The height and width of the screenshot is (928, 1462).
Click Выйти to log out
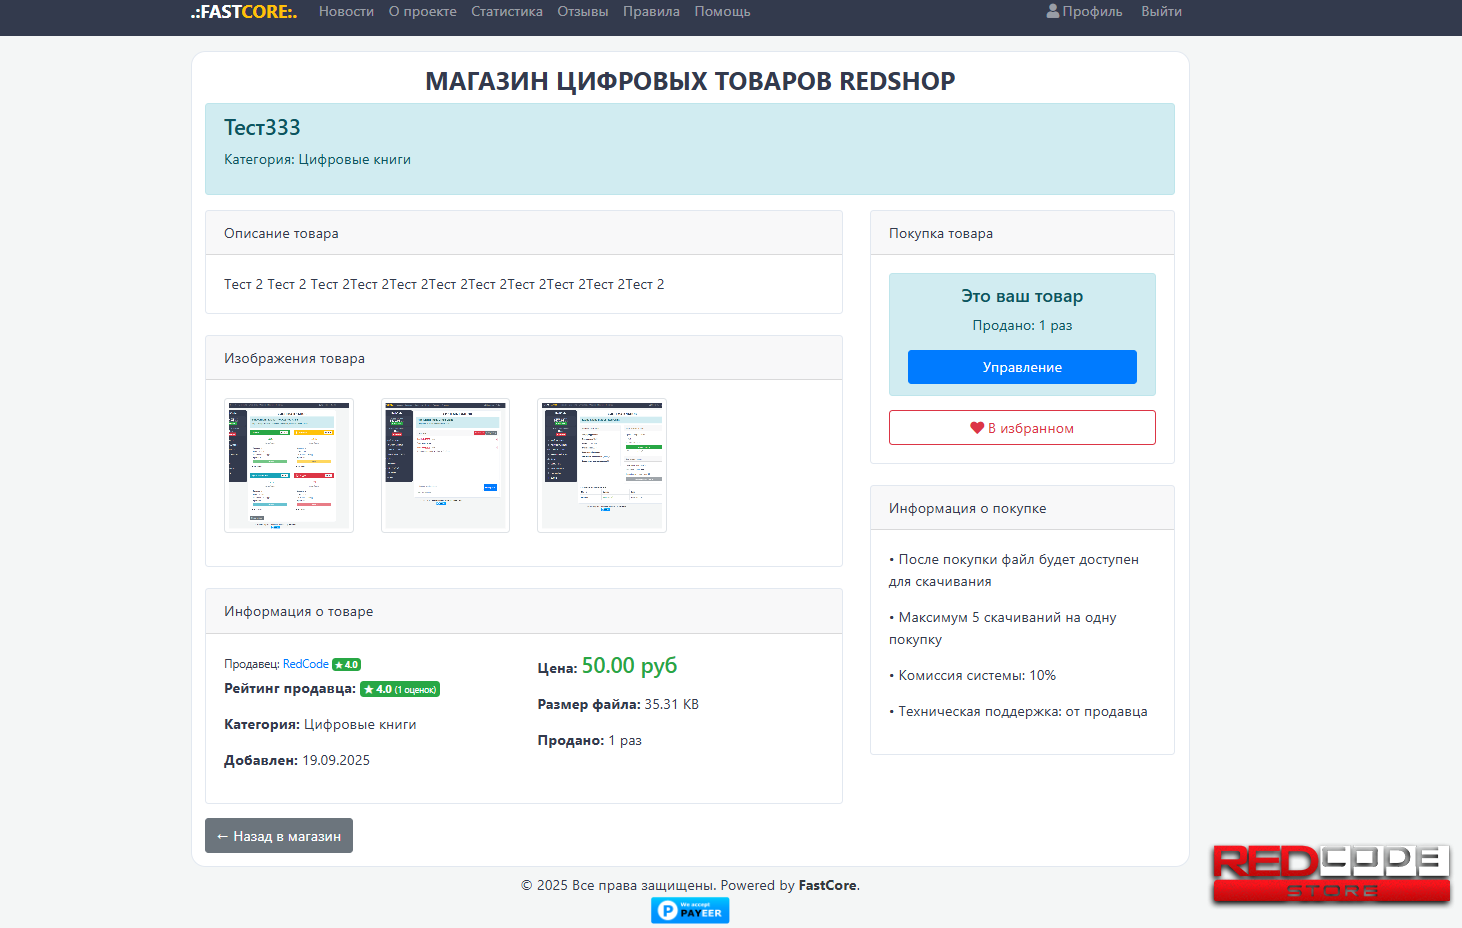pyautogui.click(x=1161, y=12)
